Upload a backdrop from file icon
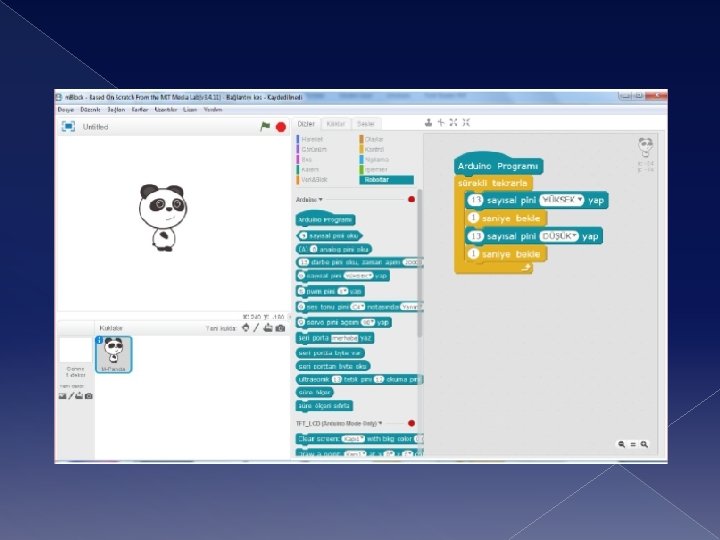The image size is (720, 540). click(79, 396)
